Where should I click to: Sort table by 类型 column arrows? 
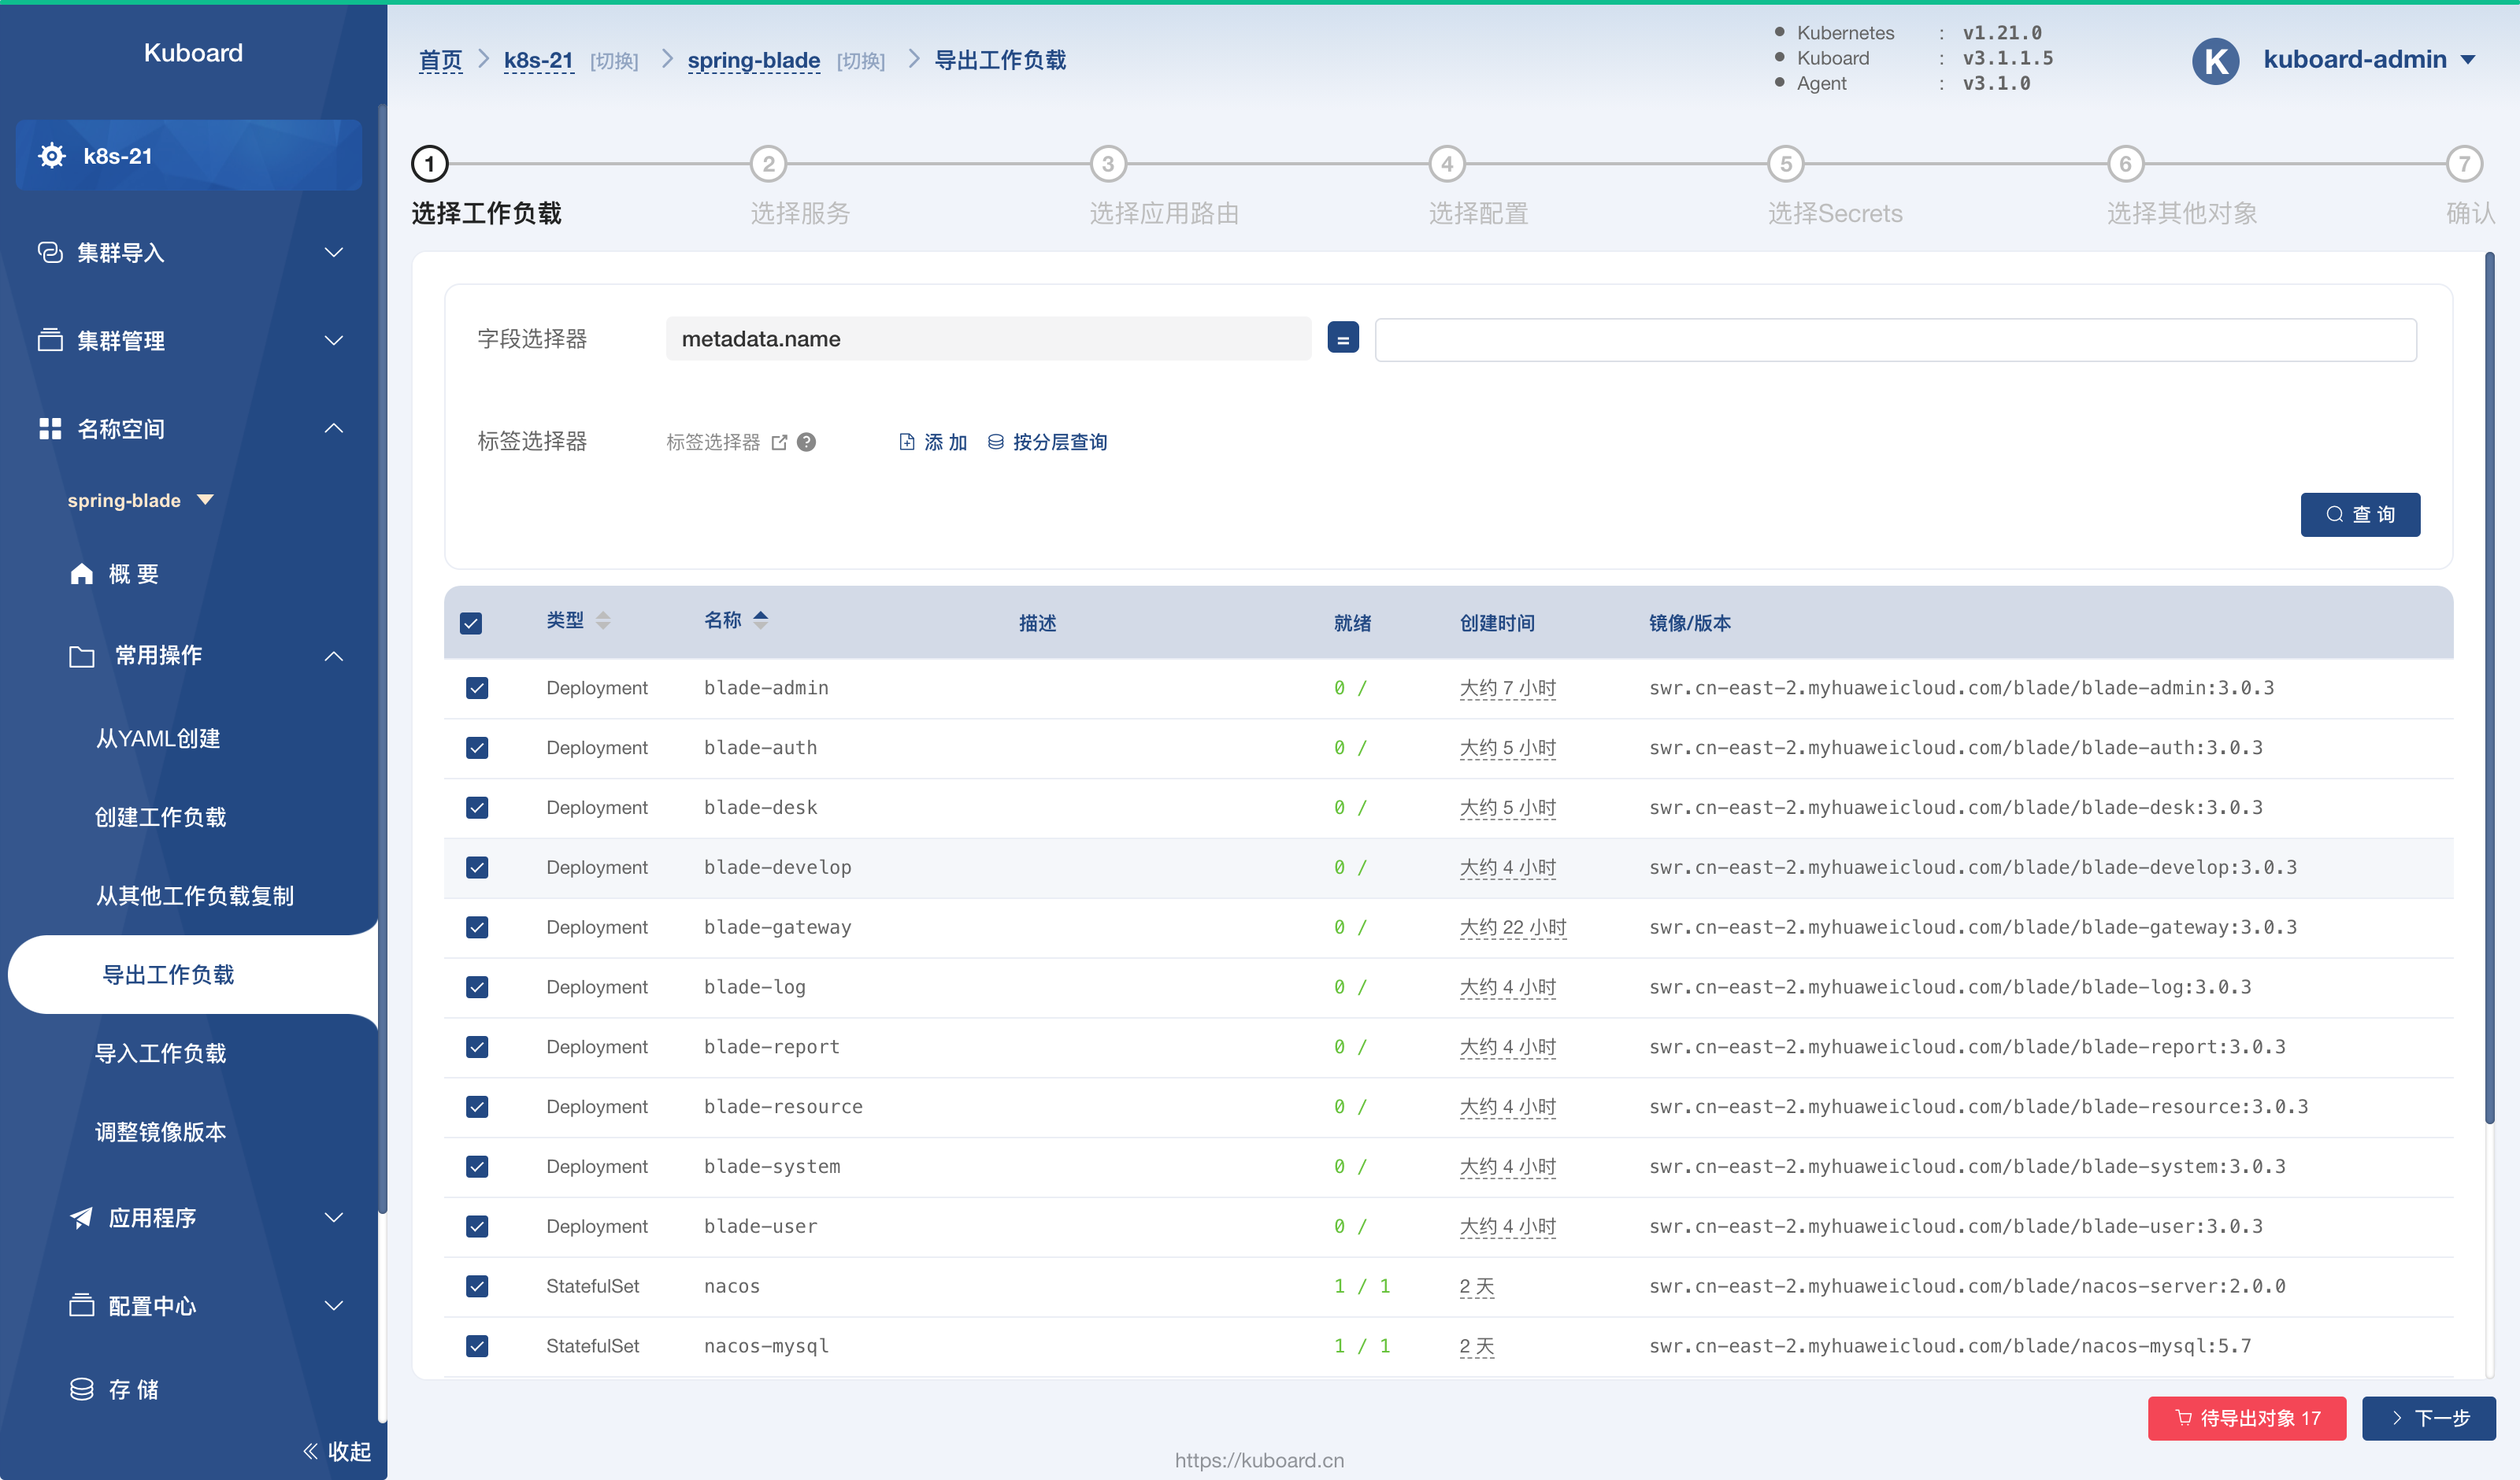click(x=603, y=620)
